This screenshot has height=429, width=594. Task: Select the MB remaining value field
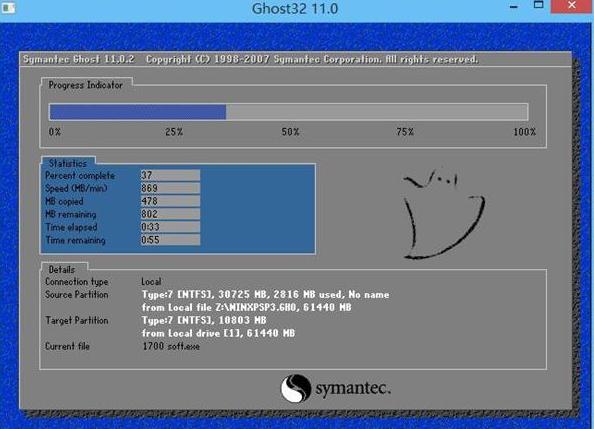[x=170, y=214]
